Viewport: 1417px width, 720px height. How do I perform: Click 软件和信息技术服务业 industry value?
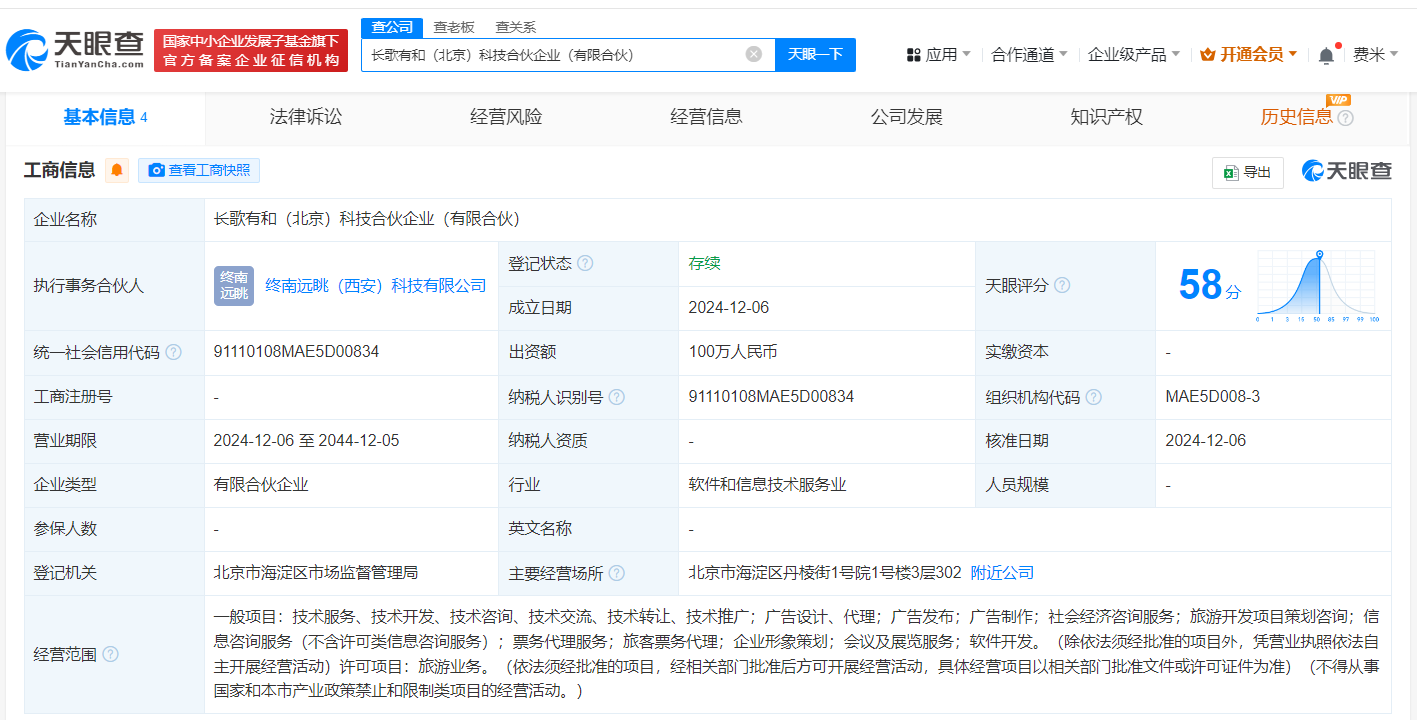coord(767,485)
